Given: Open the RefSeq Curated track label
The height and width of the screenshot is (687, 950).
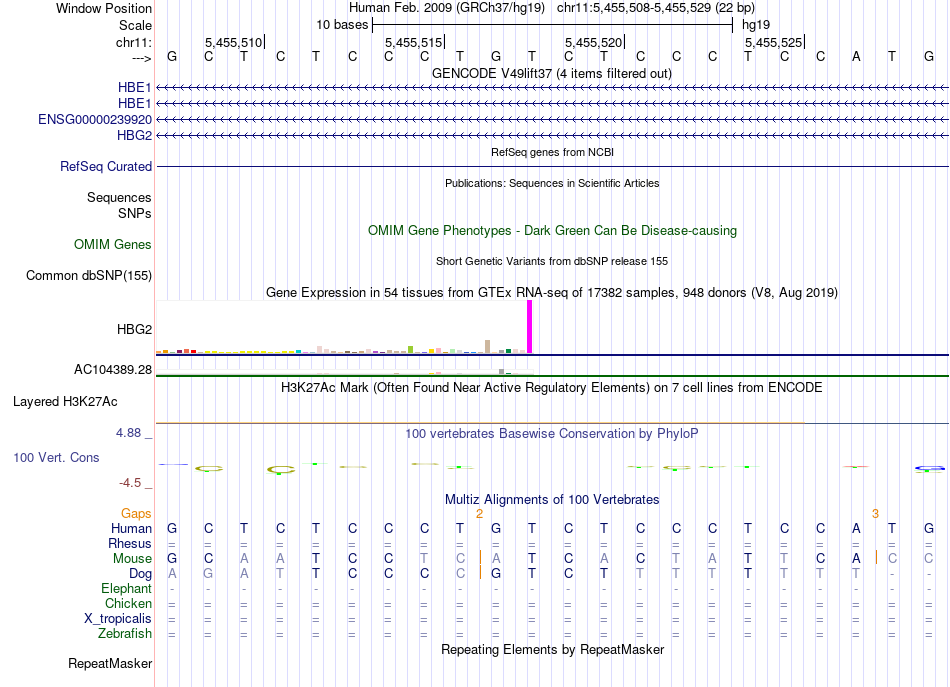Looking at the screenshot, I should point(105,166).
